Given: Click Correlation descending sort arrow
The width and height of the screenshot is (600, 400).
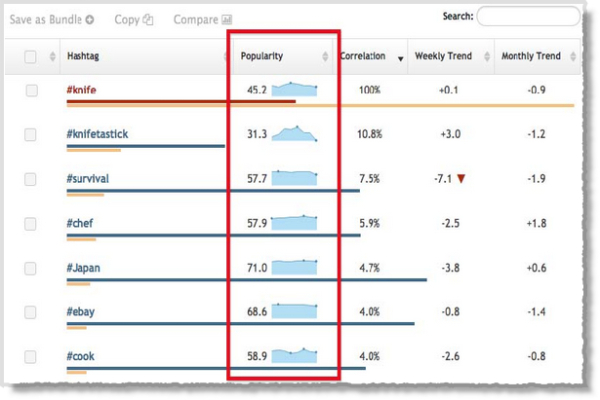Looking at the screenshot, I should [401, 59].
